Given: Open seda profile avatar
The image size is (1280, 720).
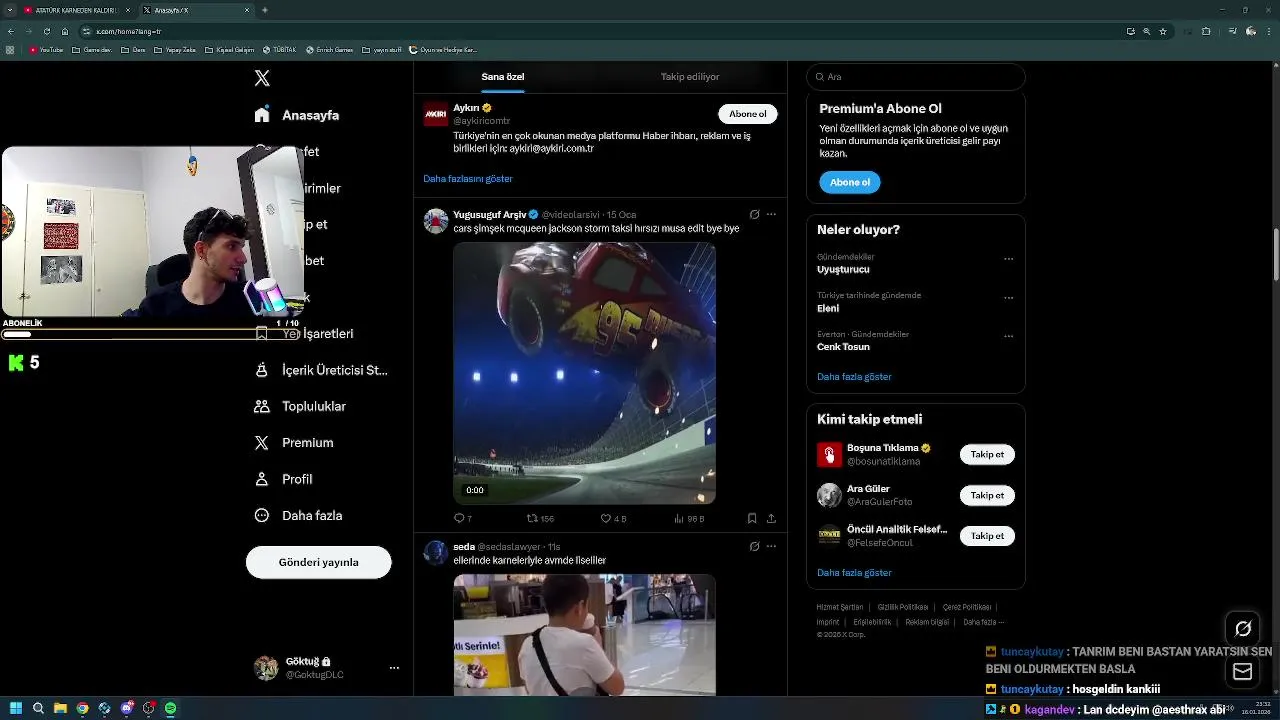Looking at the screenshot, I should pyautogui.click(x=436, y=553).
